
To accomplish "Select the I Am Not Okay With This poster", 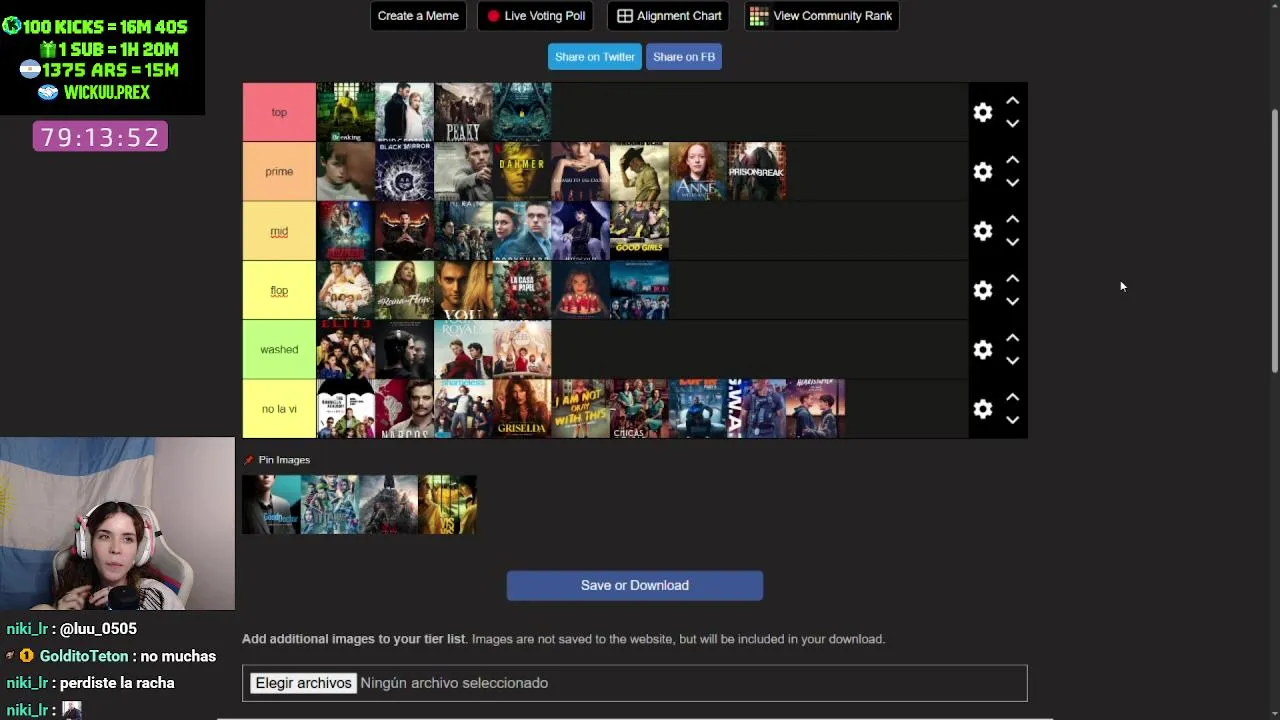I will (581, 409).
